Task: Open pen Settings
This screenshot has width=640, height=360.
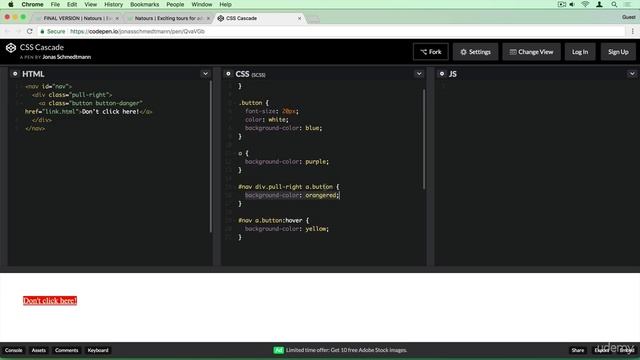Action: click(x=476, y=52)
